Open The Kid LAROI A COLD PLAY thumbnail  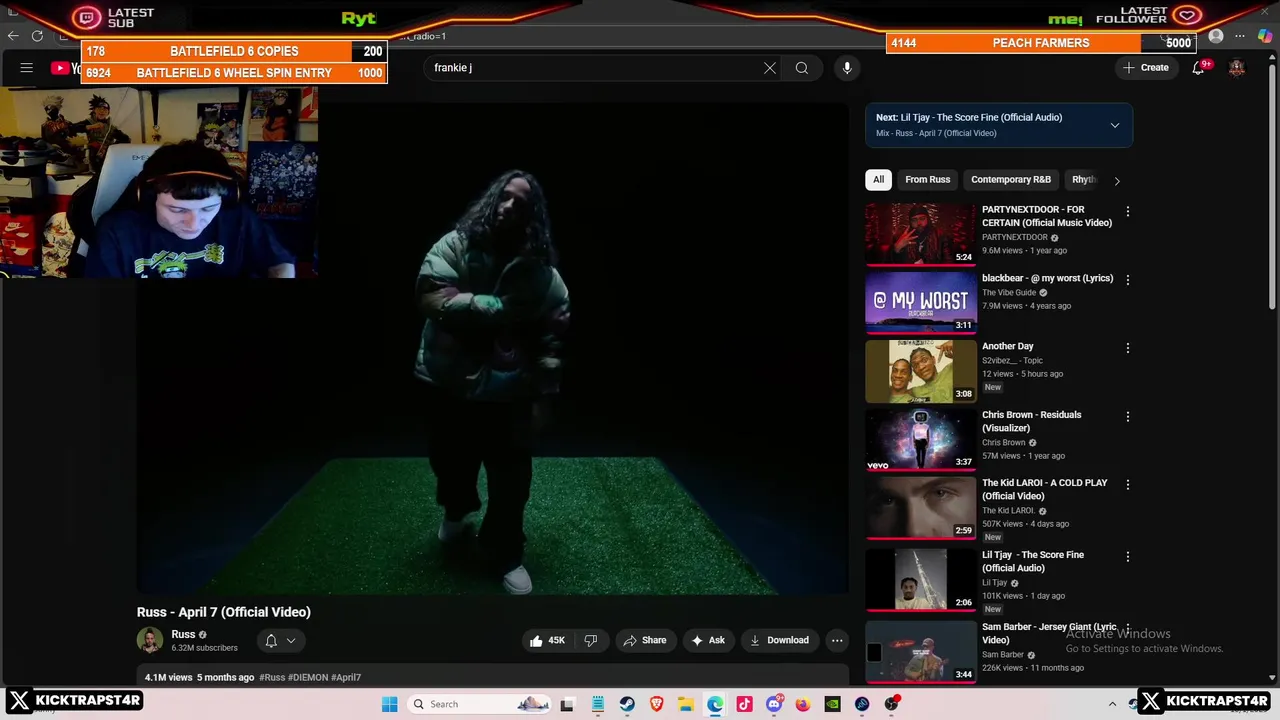click(921, 507)
